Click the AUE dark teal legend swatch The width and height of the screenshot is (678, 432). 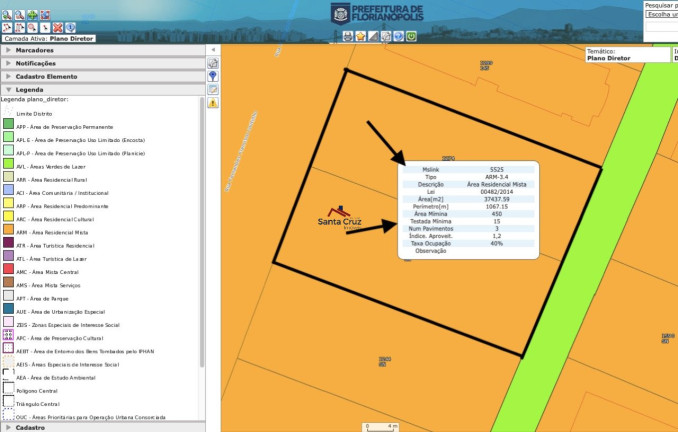(8, 308)
